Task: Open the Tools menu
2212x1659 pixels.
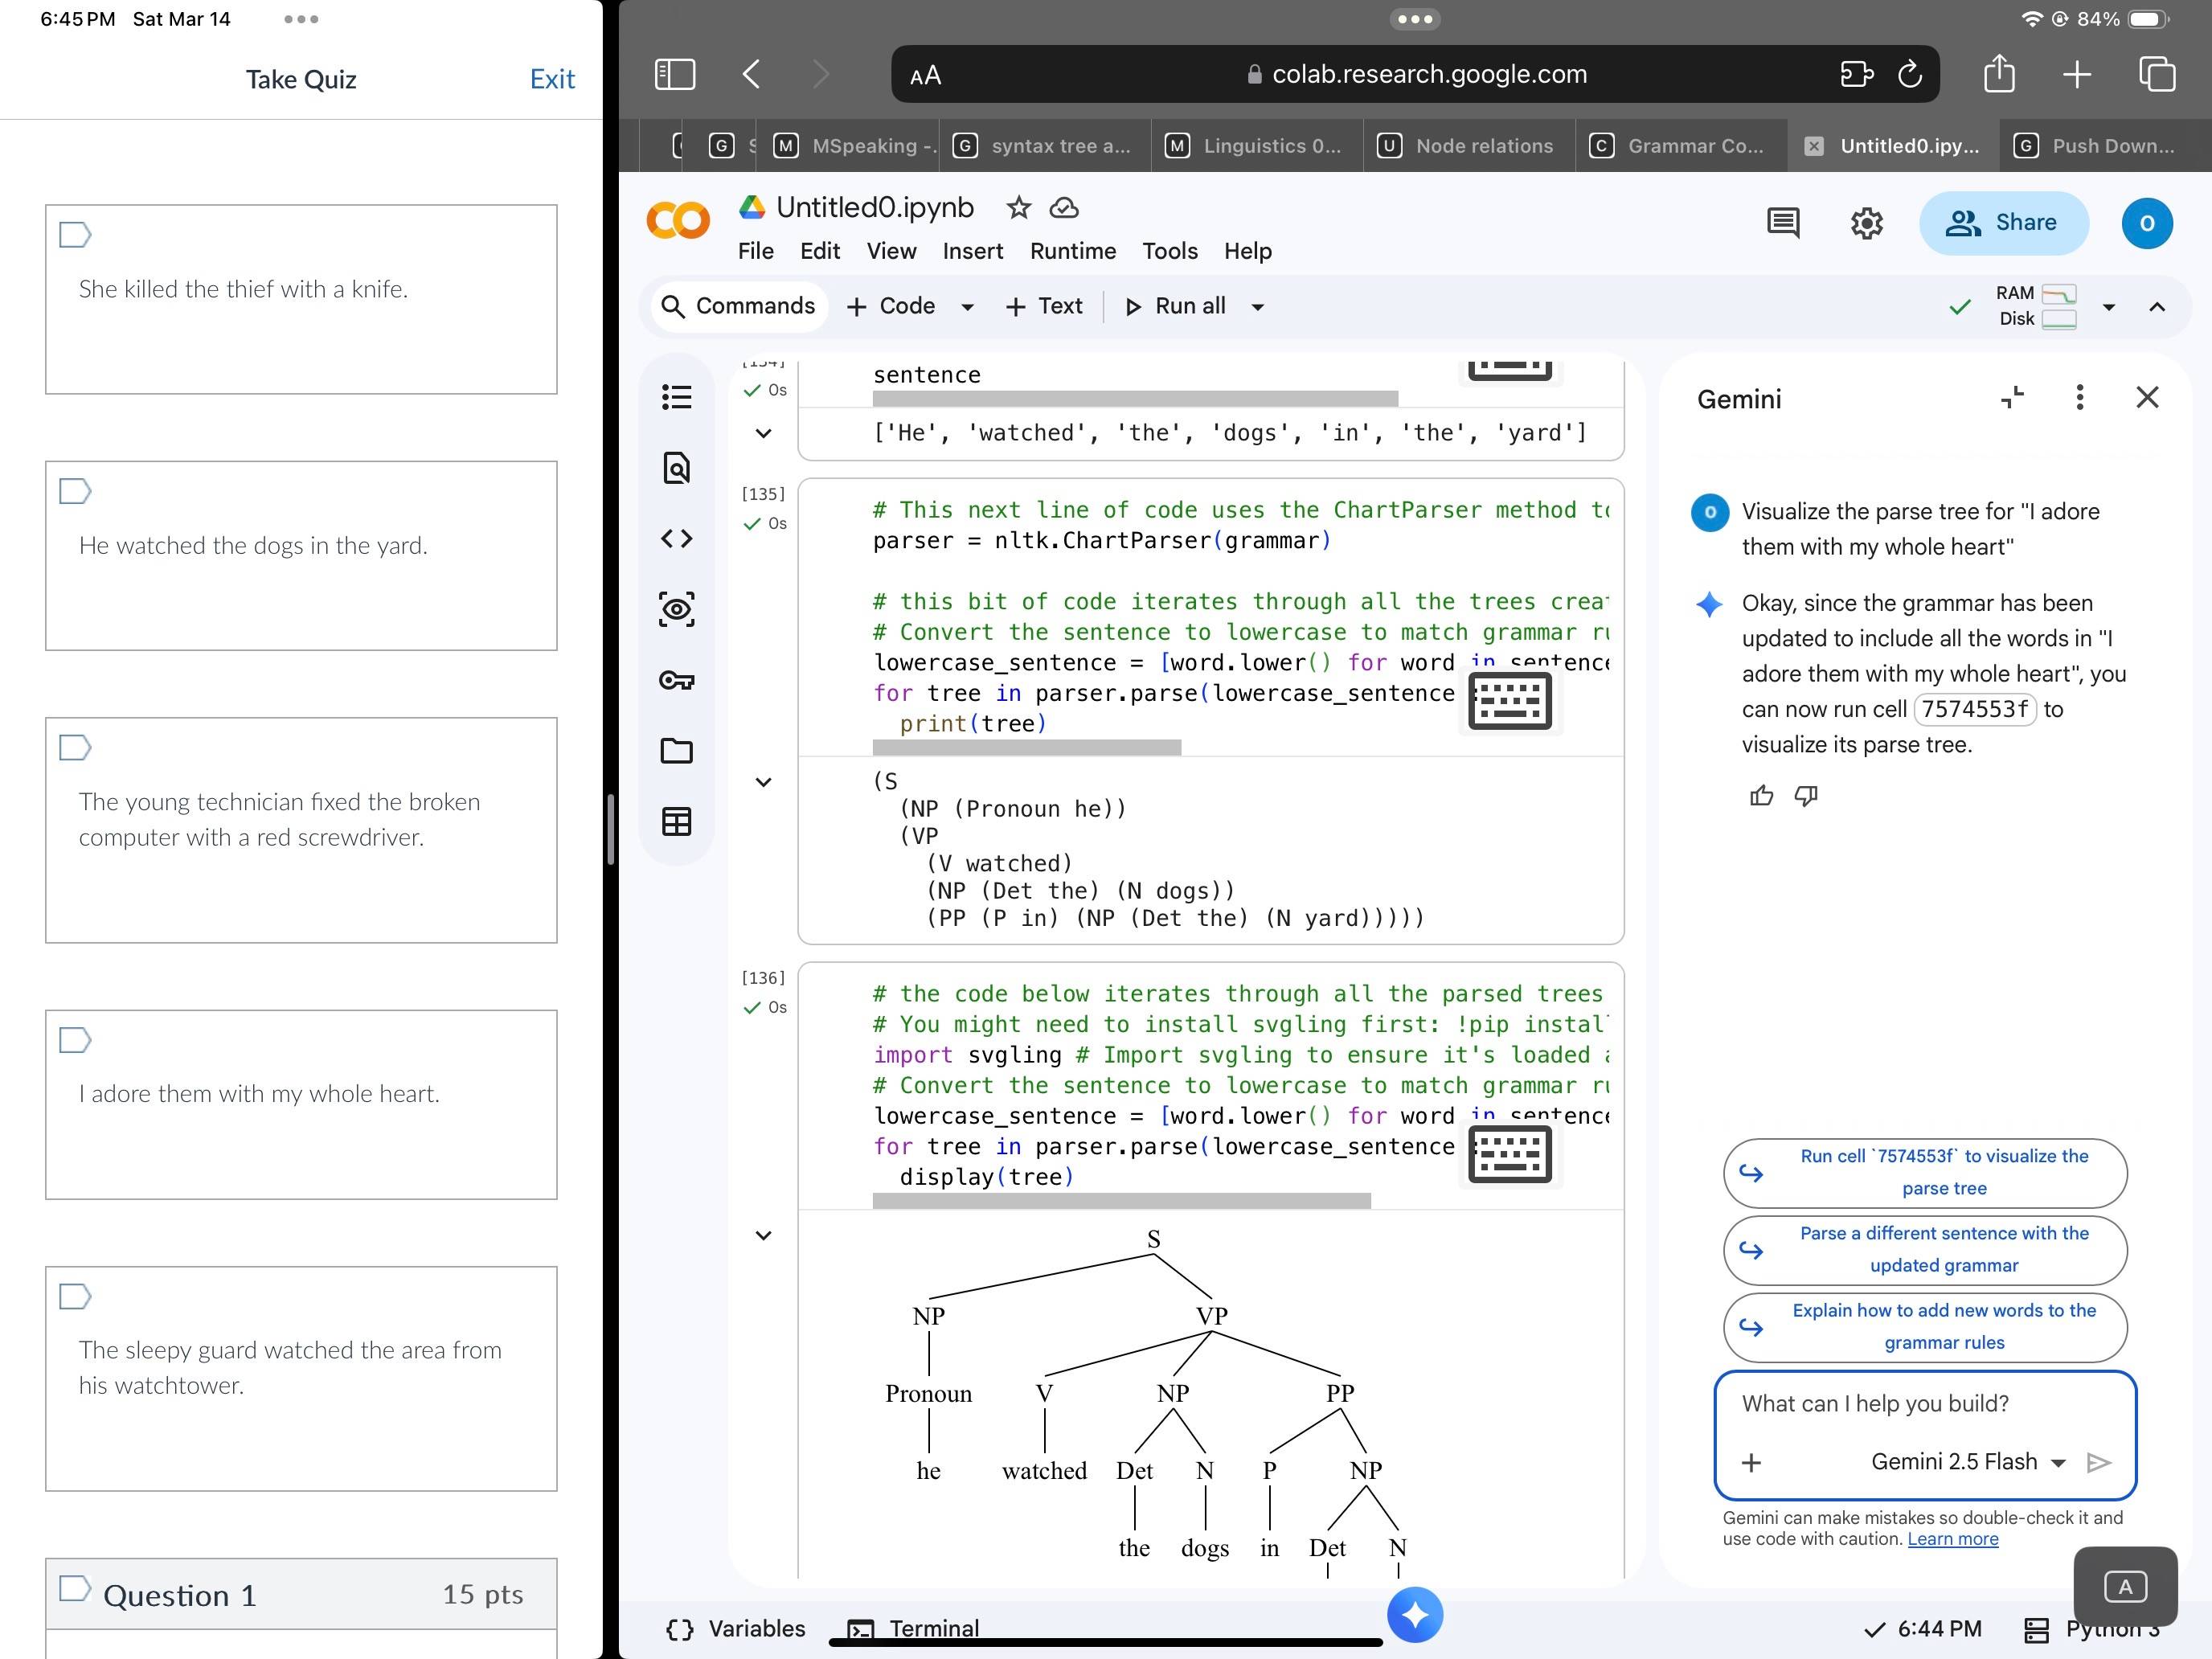Action: click(x=1170, y=251)
